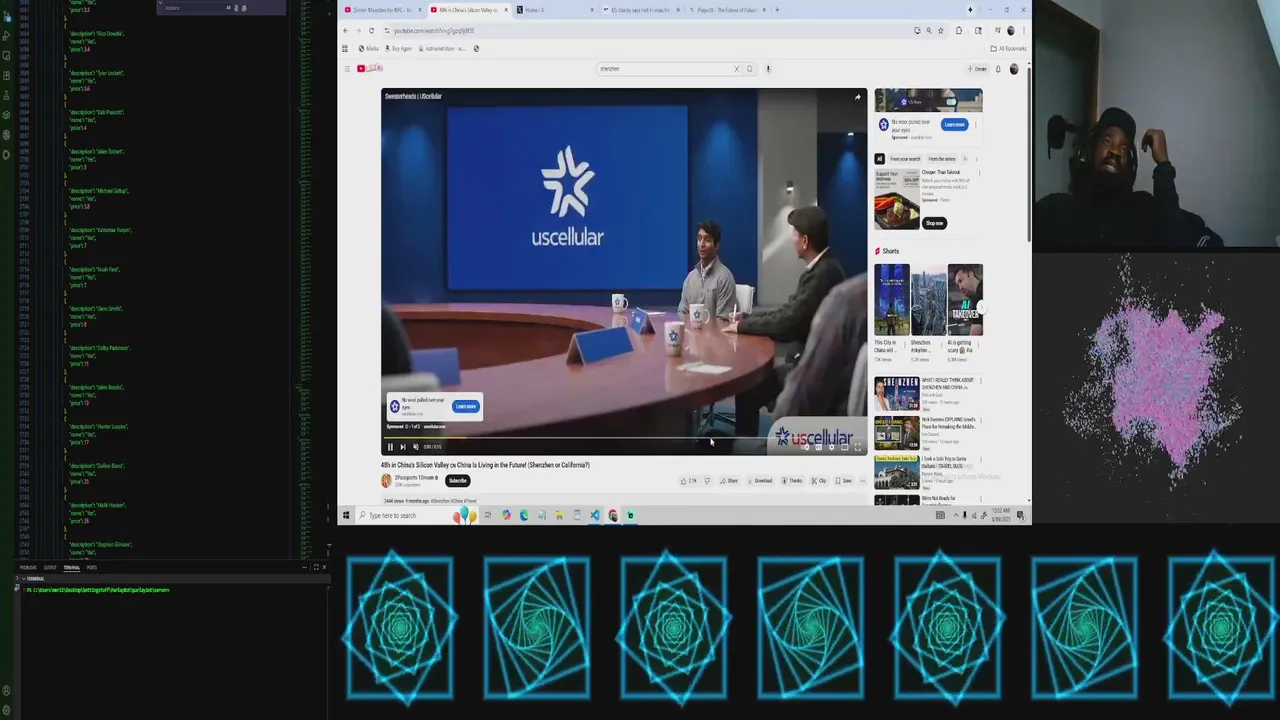Click the Download button under video

[761, 481]
